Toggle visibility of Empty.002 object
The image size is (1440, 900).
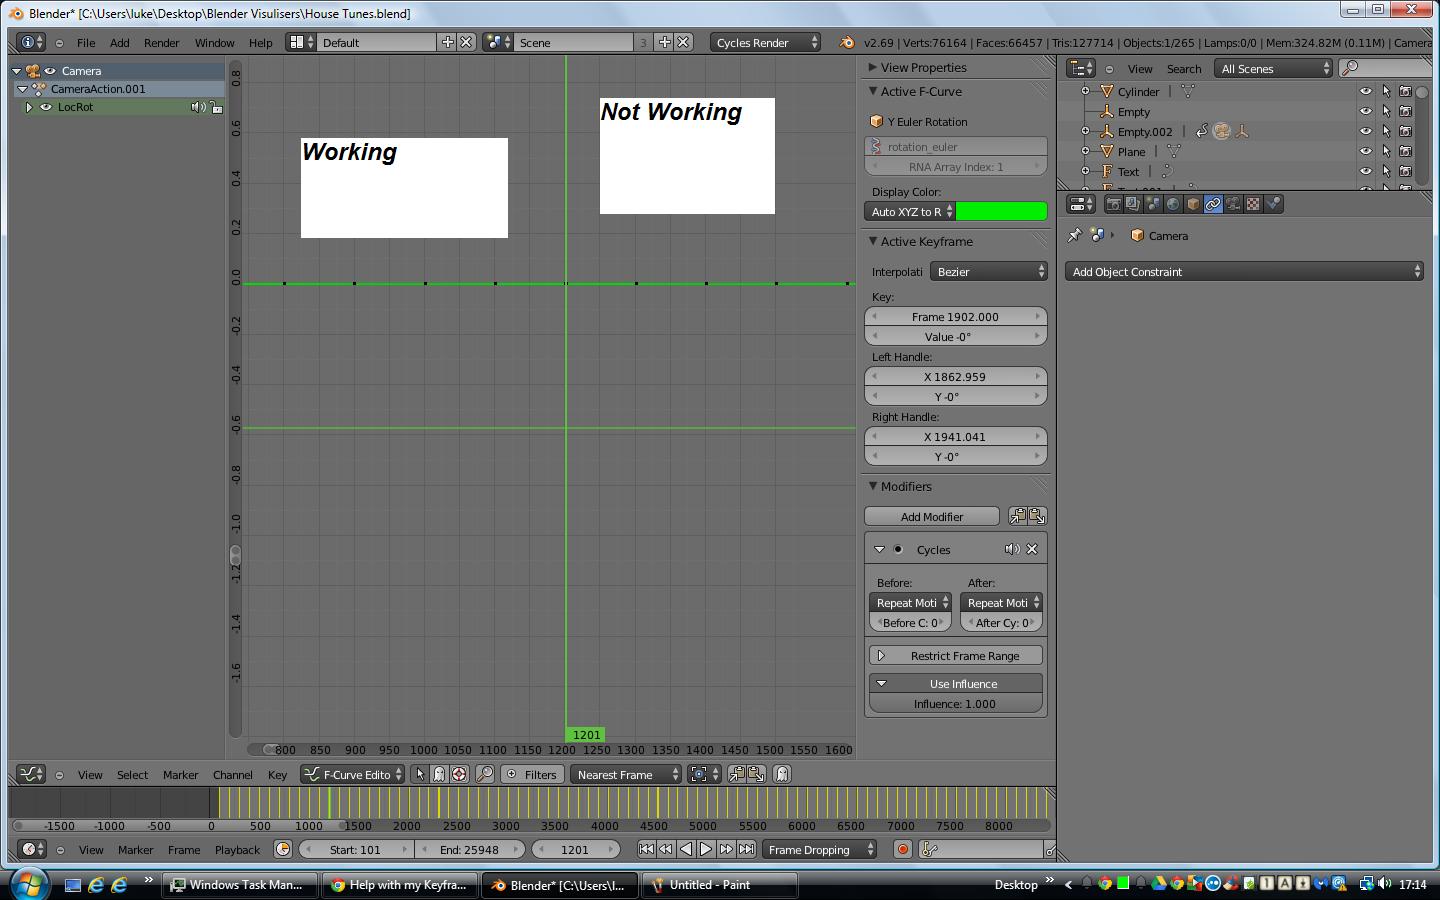pos(1366,131)
